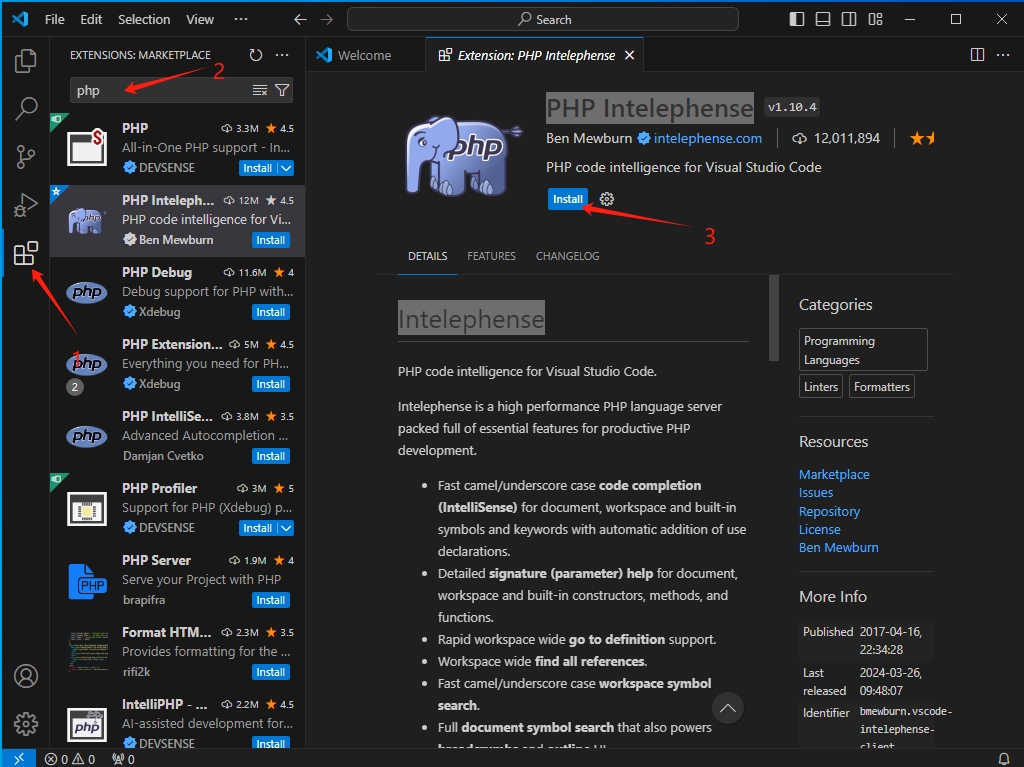Clear the extensions search results
This screenshot has width=1024, height=767.
pos(260,90)
